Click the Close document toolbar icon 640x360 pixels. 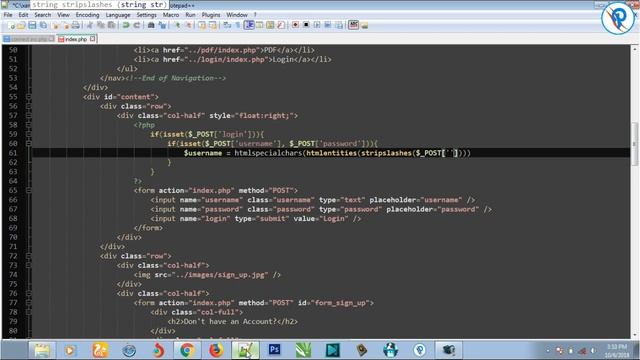click(55, 25)
